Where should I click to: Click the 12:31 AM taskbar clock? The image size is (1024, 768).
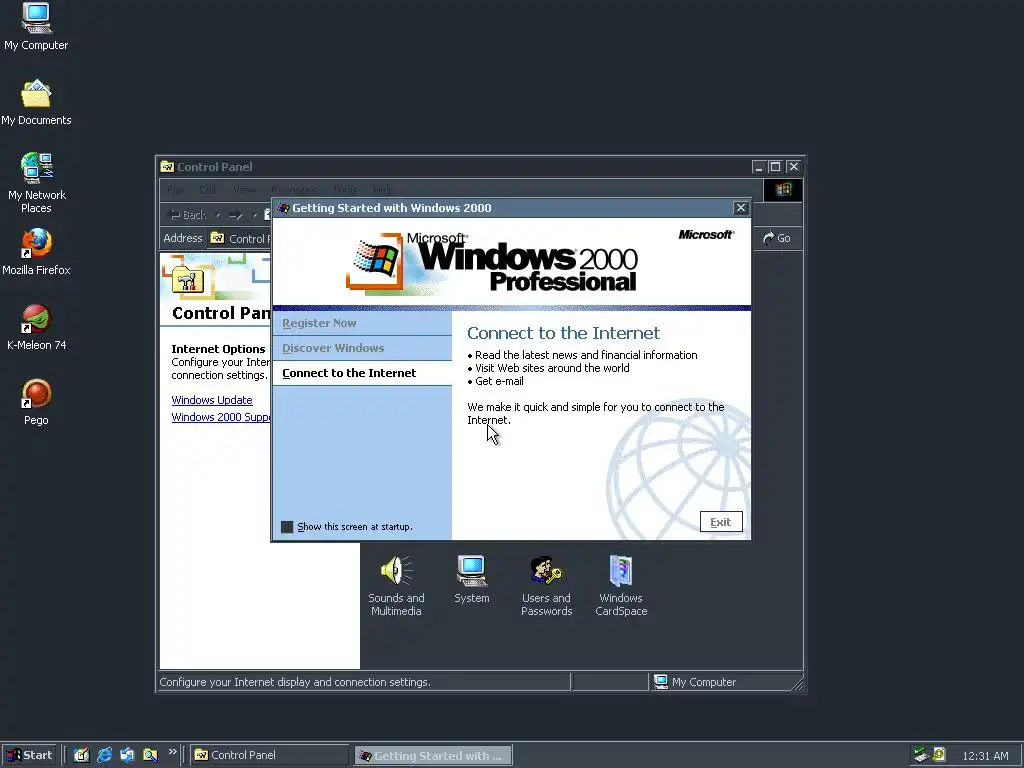985,756
